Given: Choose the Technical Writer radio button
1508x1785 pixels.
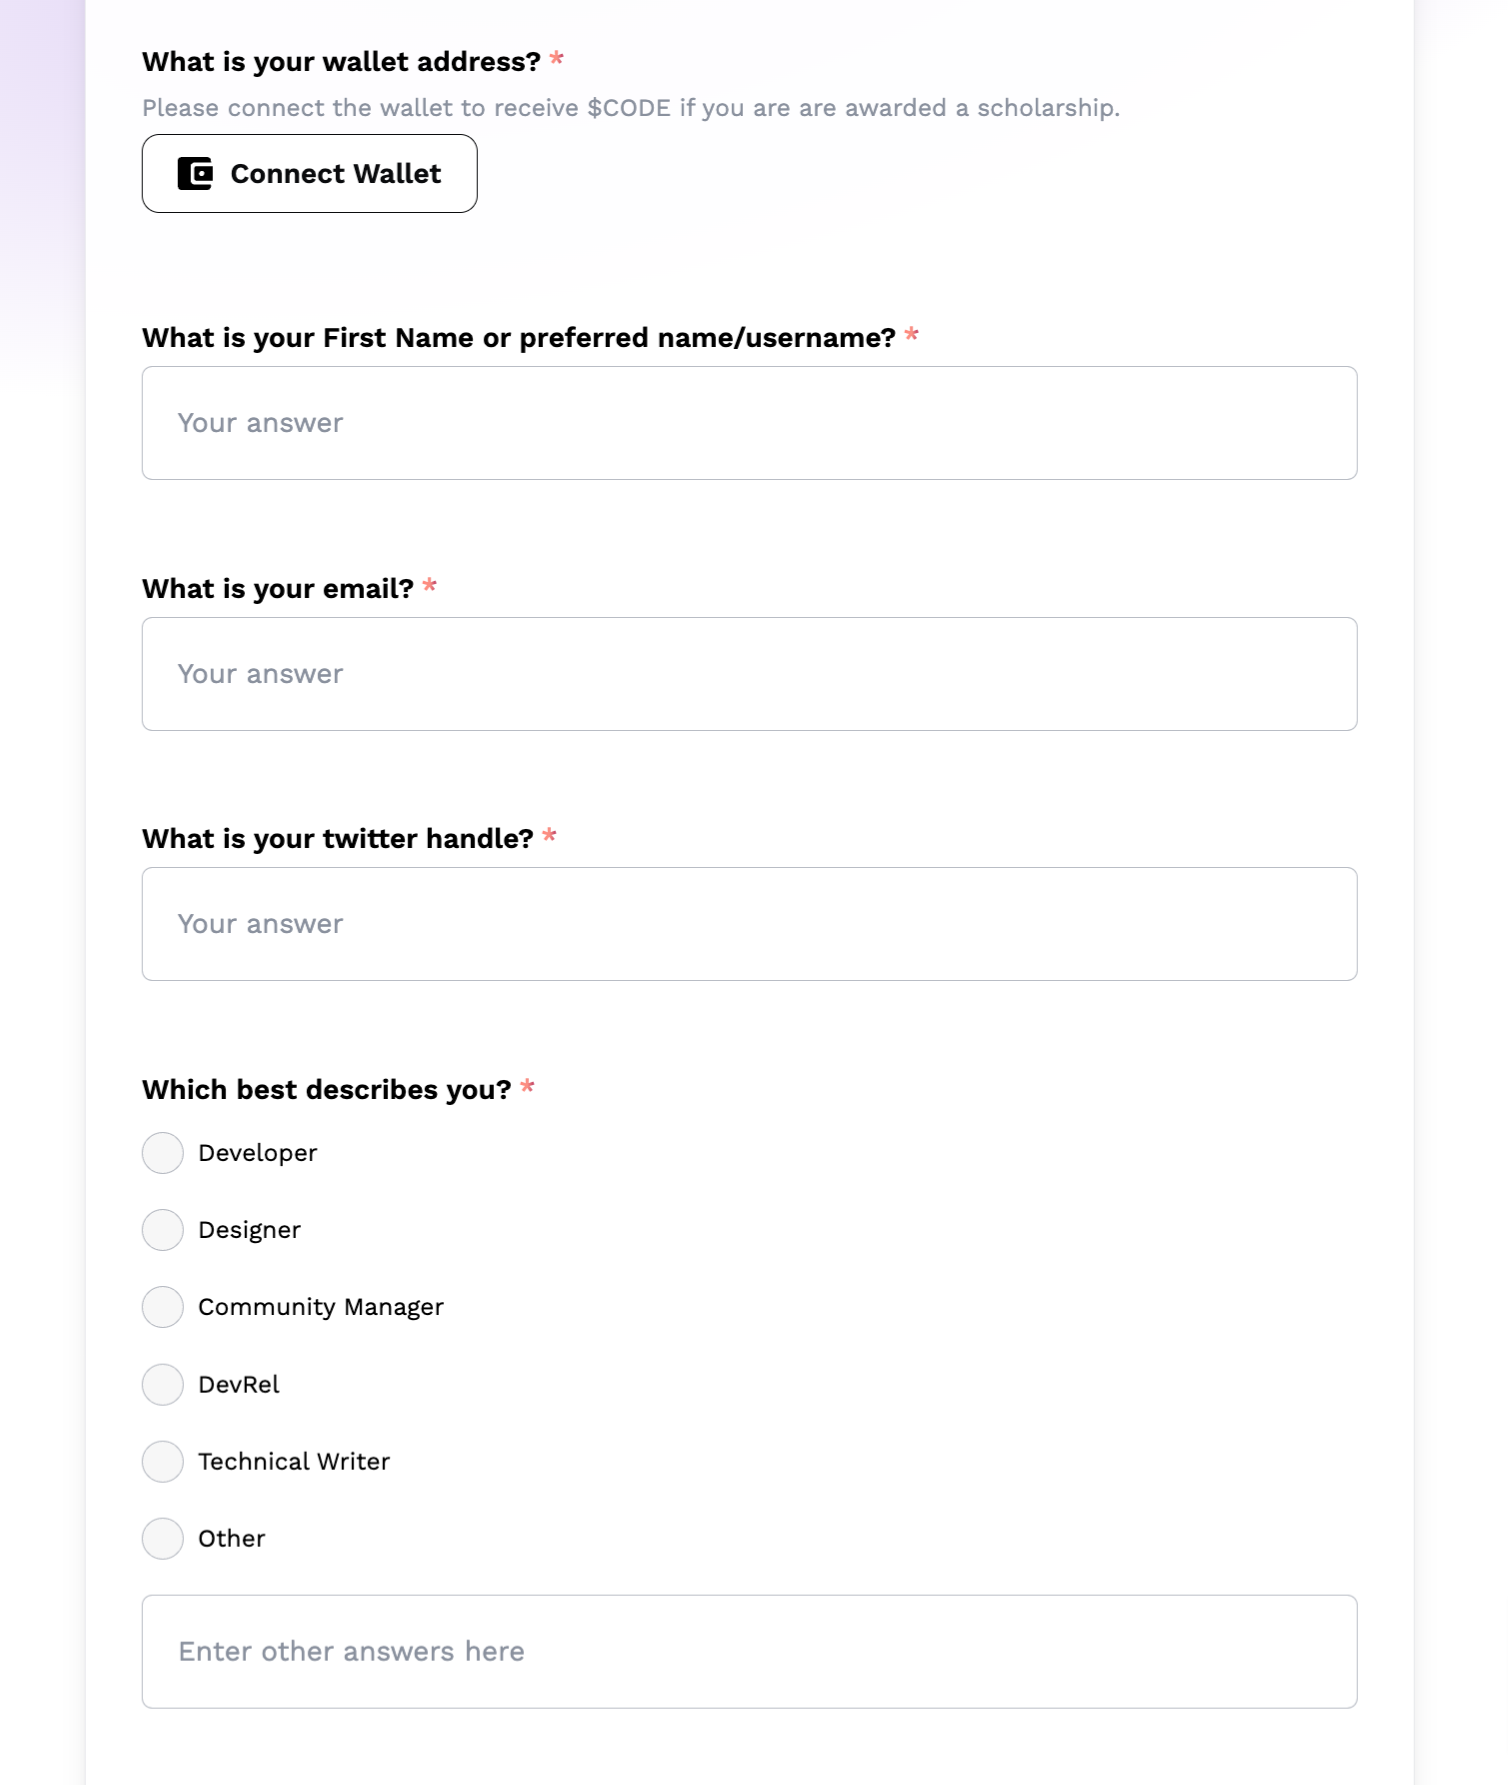Looking at the screenshot, I should (163, 1462).
